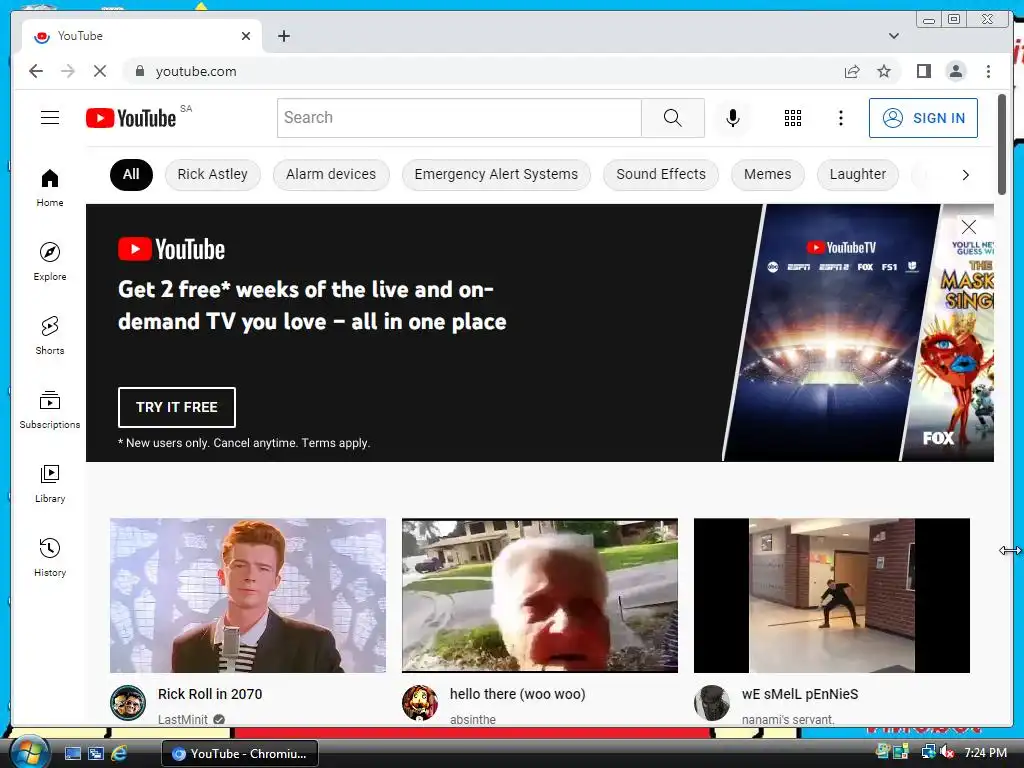Image resolution: width=1024 pixels, height=768 pixels.
Task: Open a new tab with plus button
Action: (283, 36)
